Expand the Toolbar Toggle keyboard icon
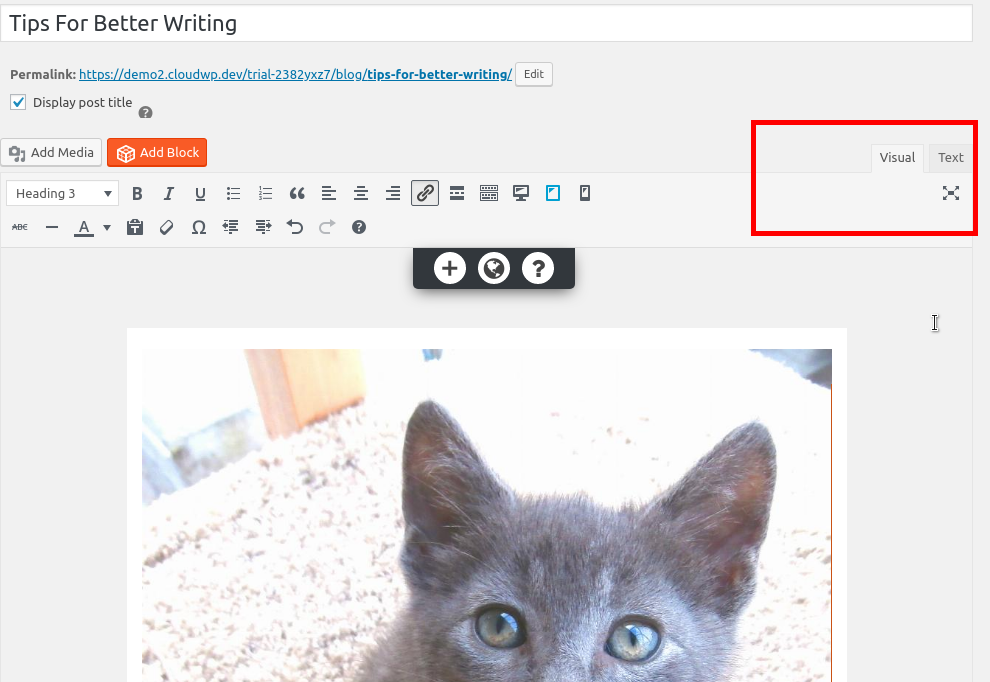990x682 pixels. (x=489, y=193)
